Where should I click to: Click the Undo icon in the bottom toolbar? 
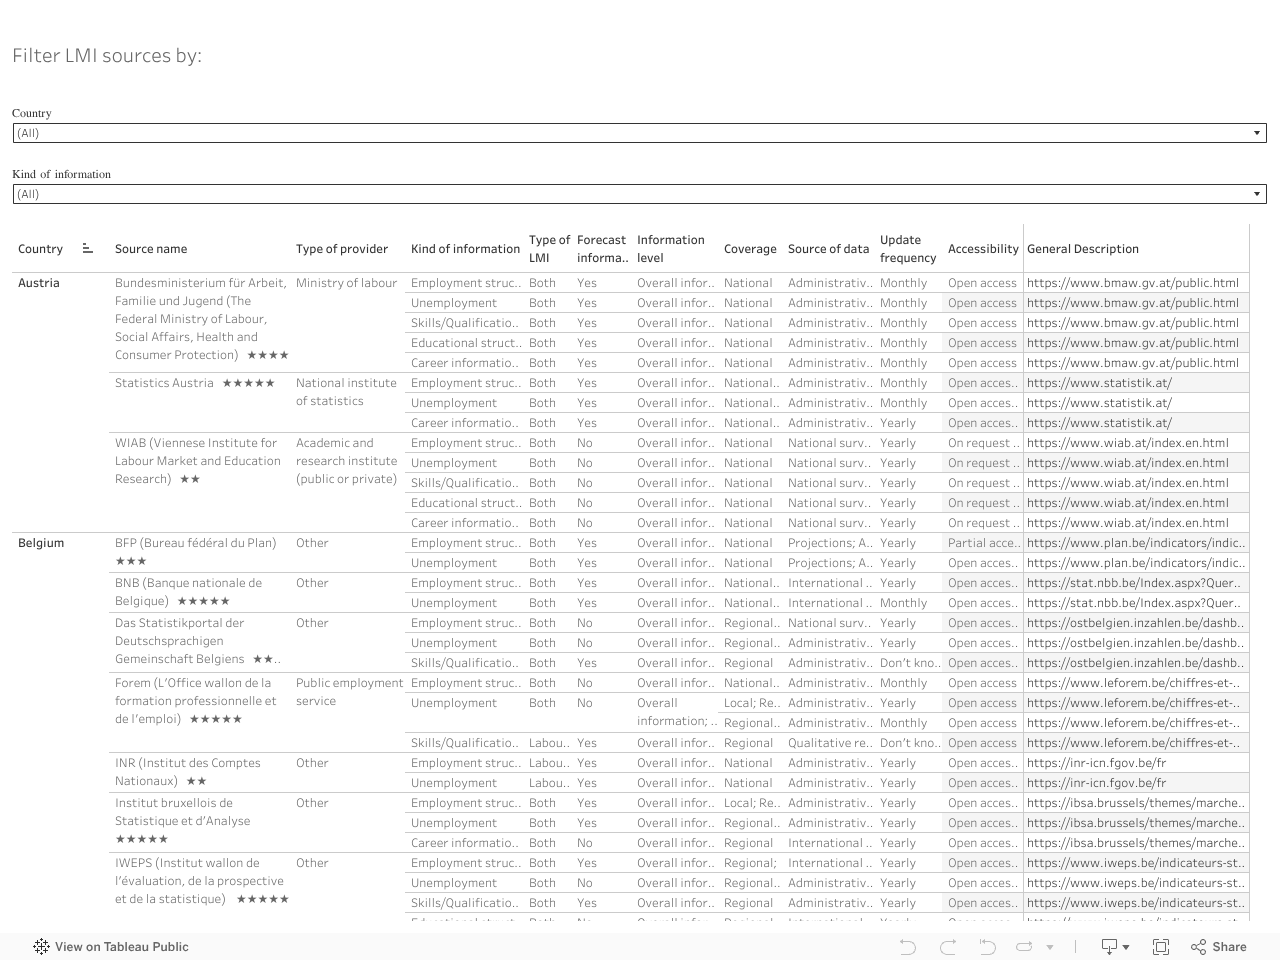coord(908,947)
